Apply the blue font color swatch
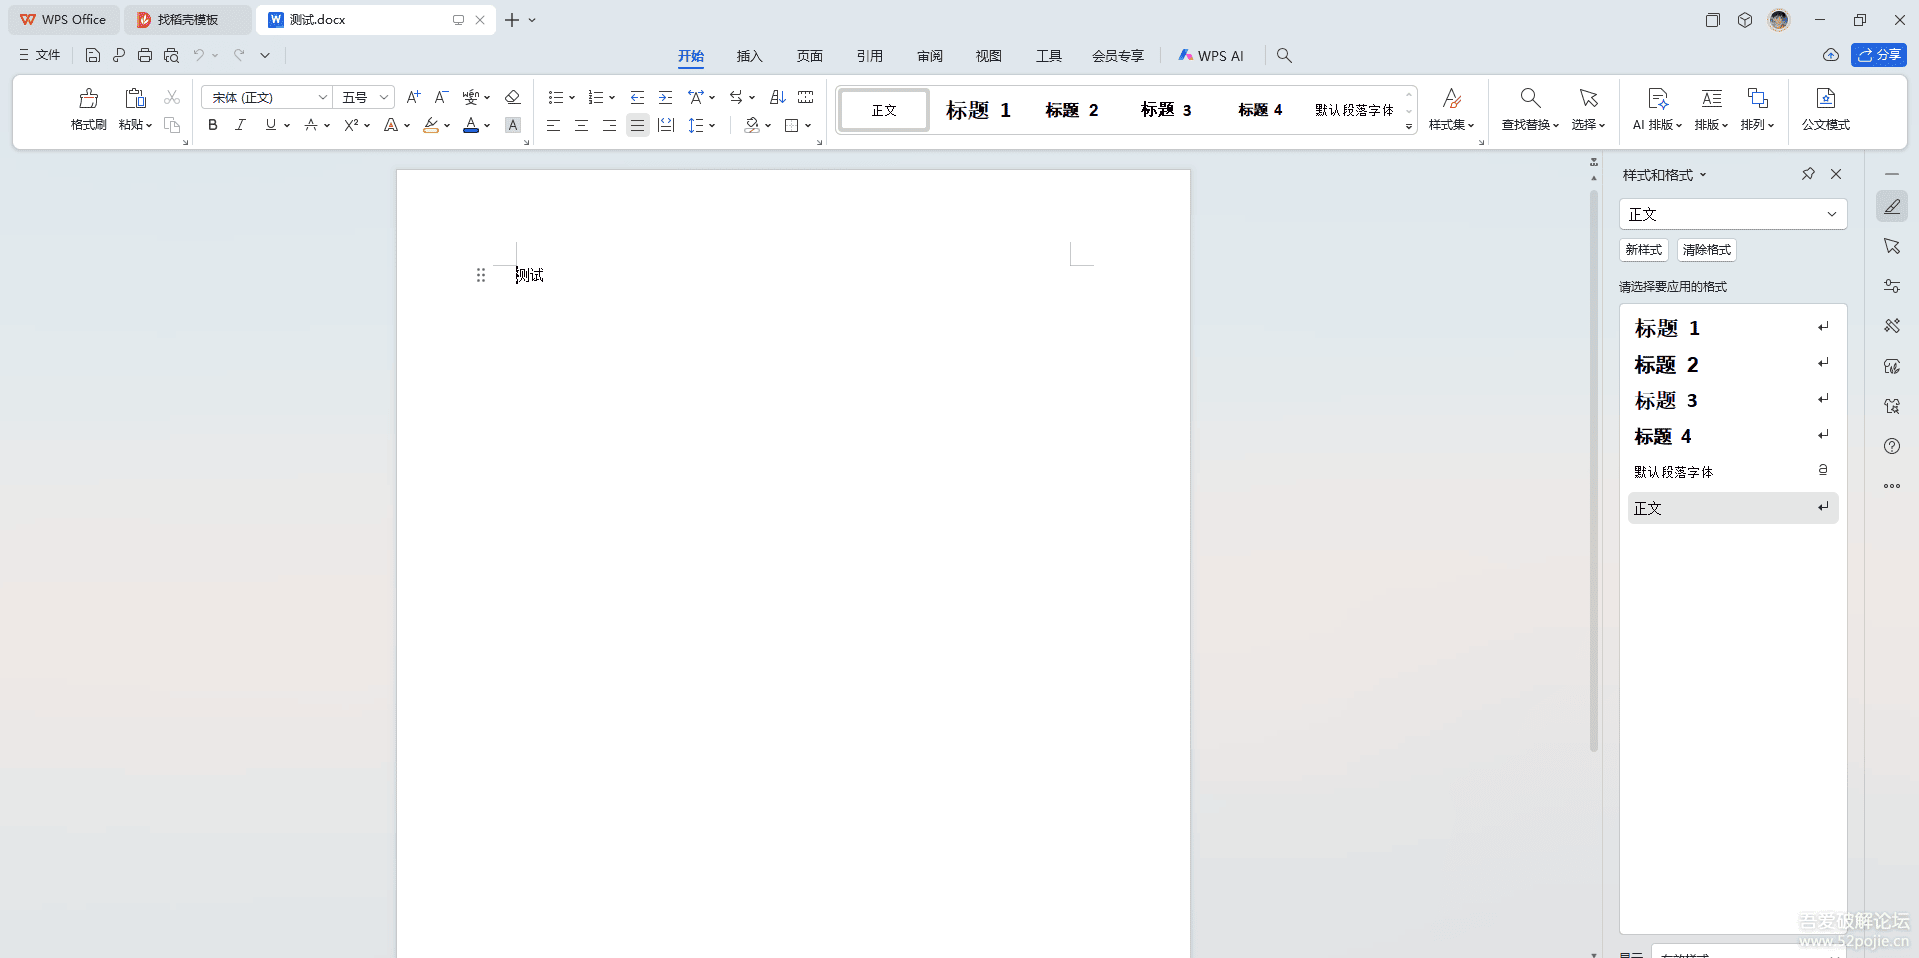The image size is (1919, 958). coord(471,125)
